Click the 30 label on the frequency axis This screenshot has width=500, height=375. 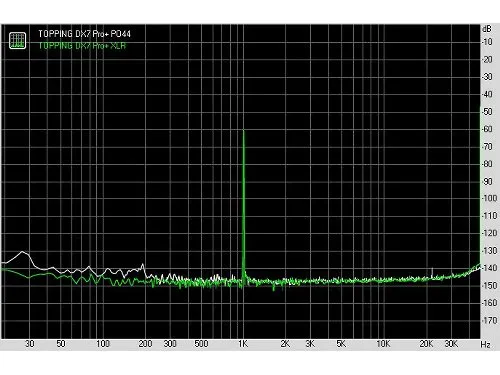pyautogui.click(x=30, y=344)
